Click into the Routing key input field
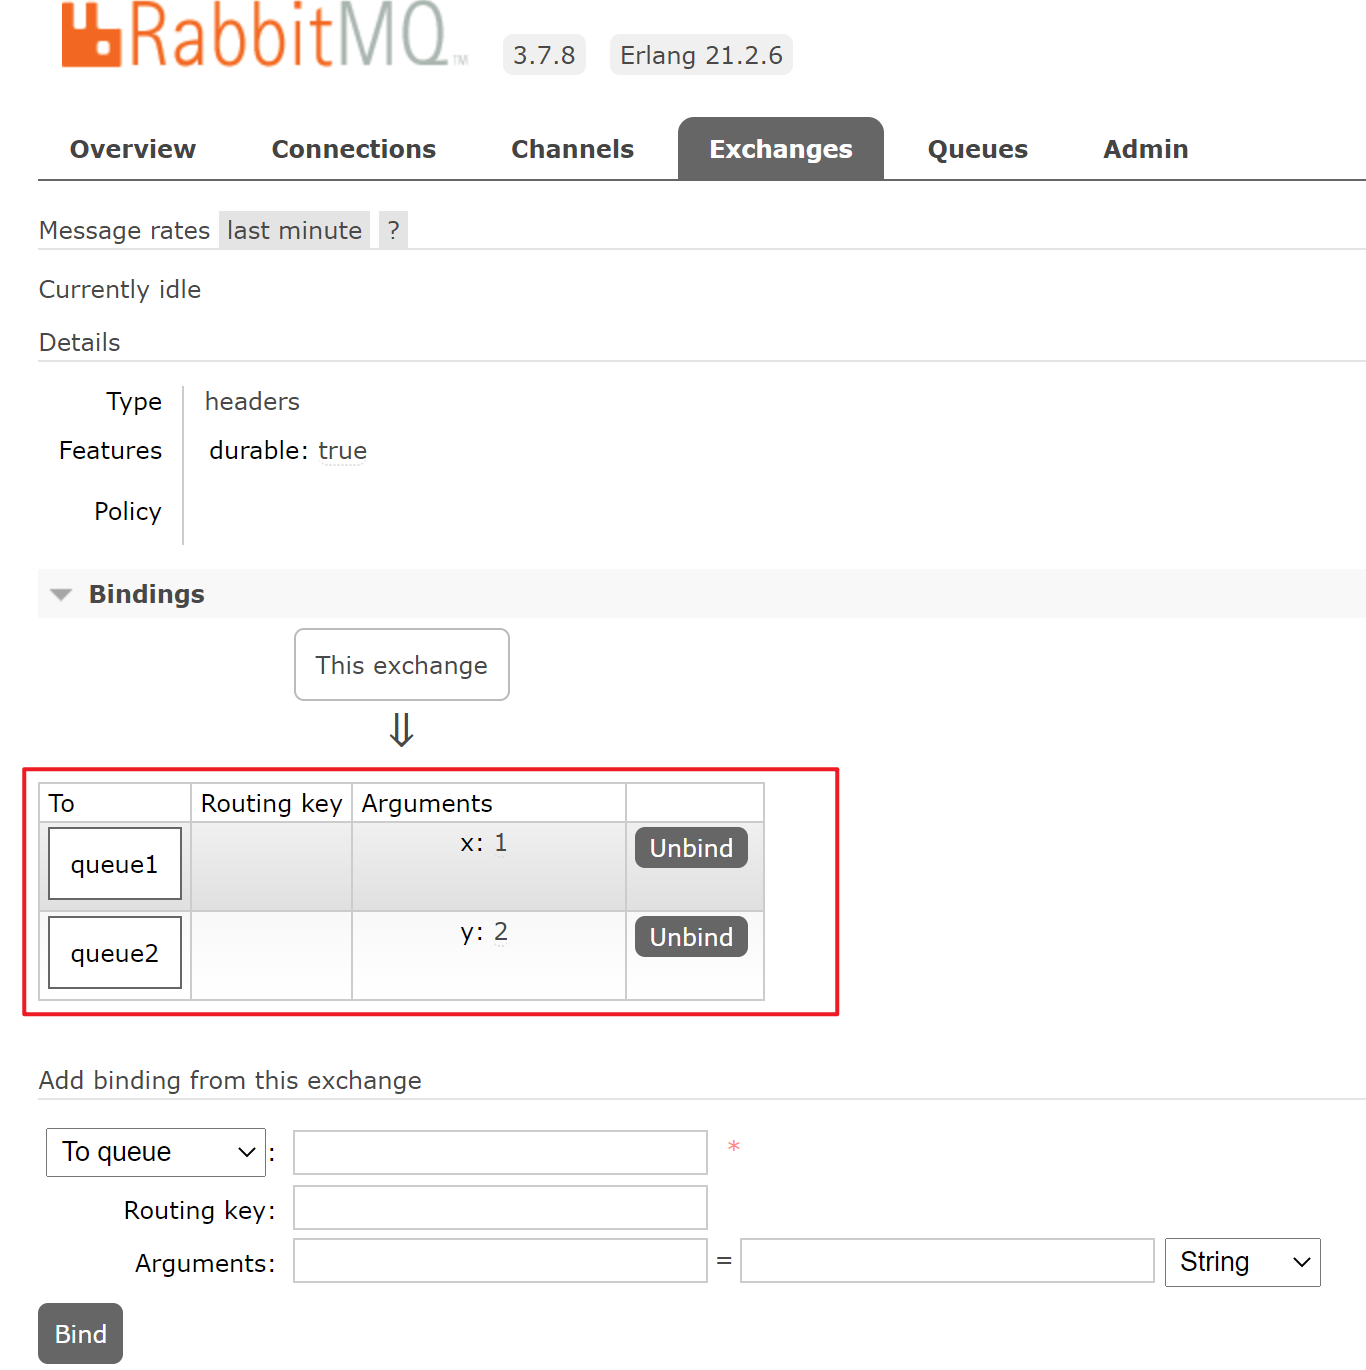The image size is (1366, 1370). pos(500,1208)
